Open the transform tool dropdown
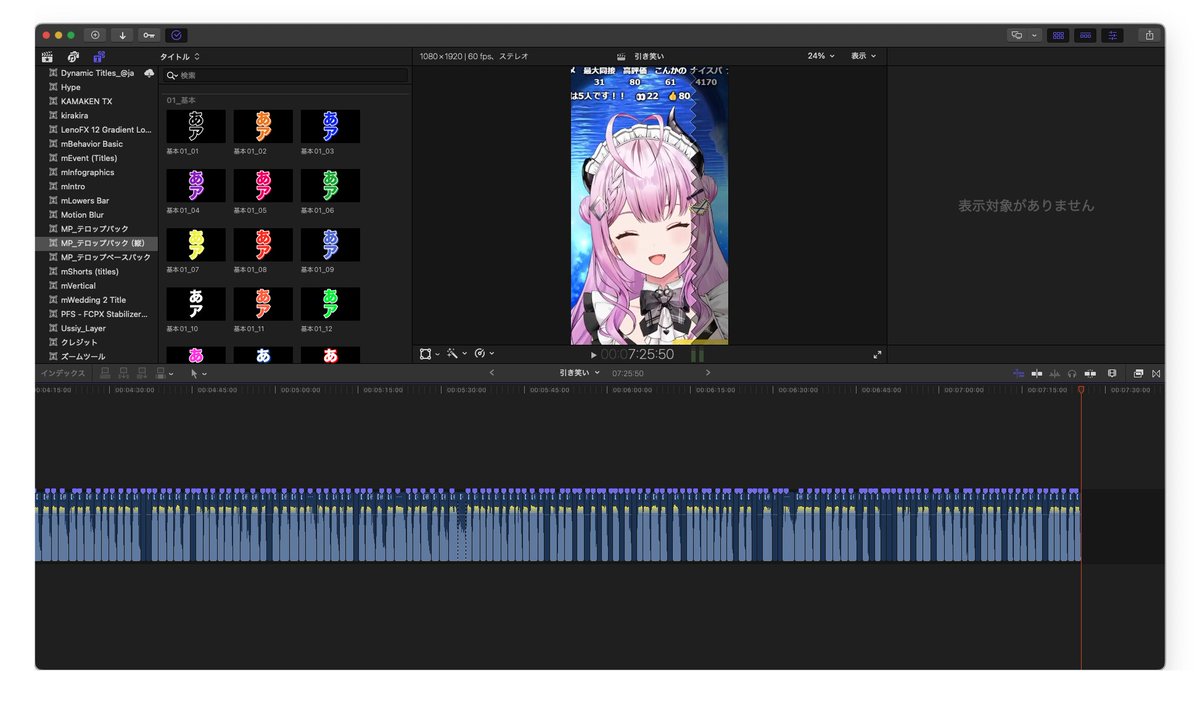The width and height of the screenshot is (1200, 716). click(x=430, y=354)
